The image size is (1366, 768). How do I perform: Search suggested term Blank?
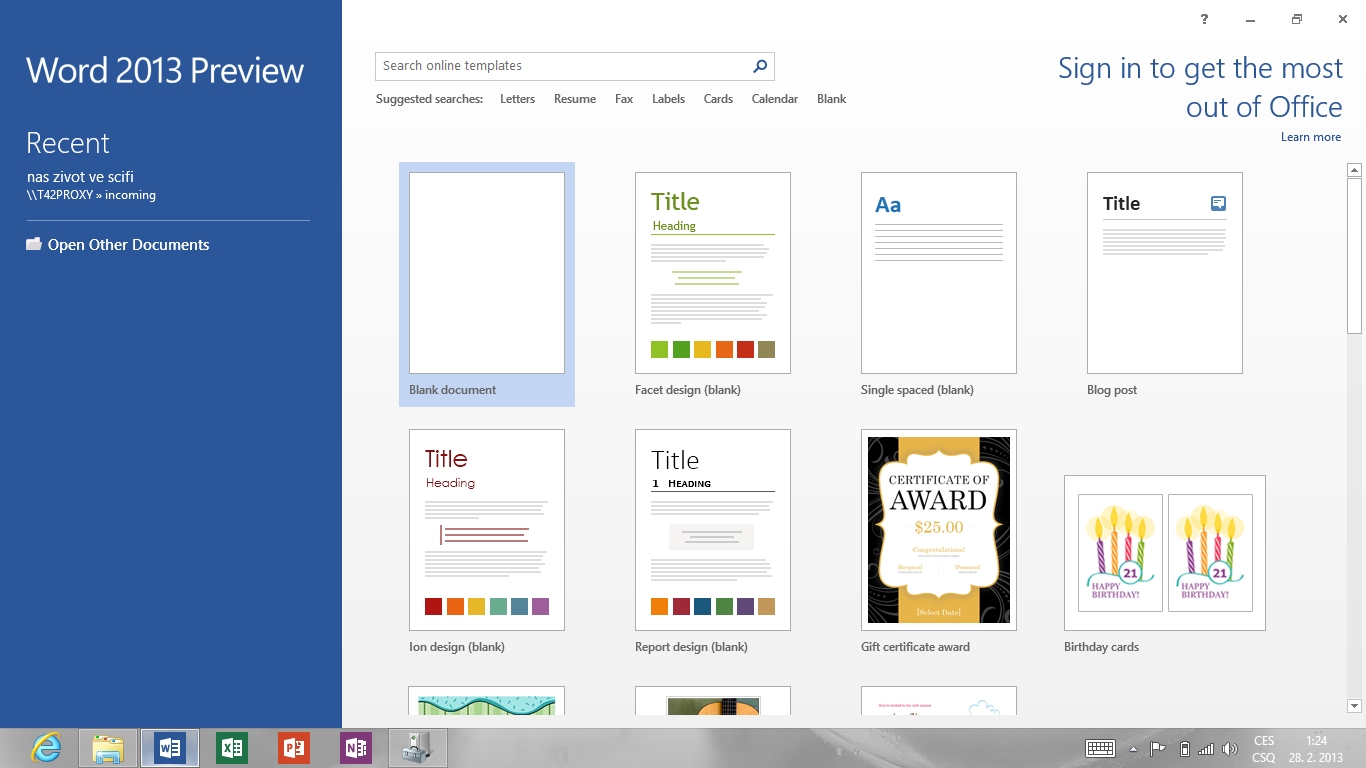coord(831,99)
